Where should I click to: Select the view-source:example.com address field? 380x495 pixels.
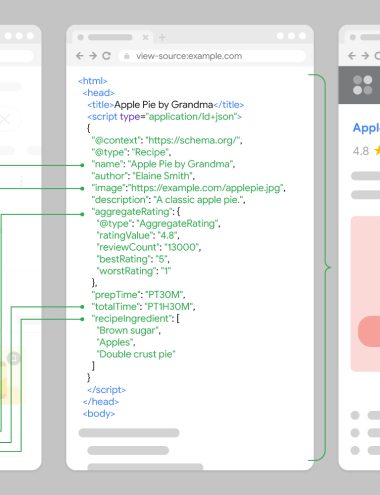click(212, 56)
